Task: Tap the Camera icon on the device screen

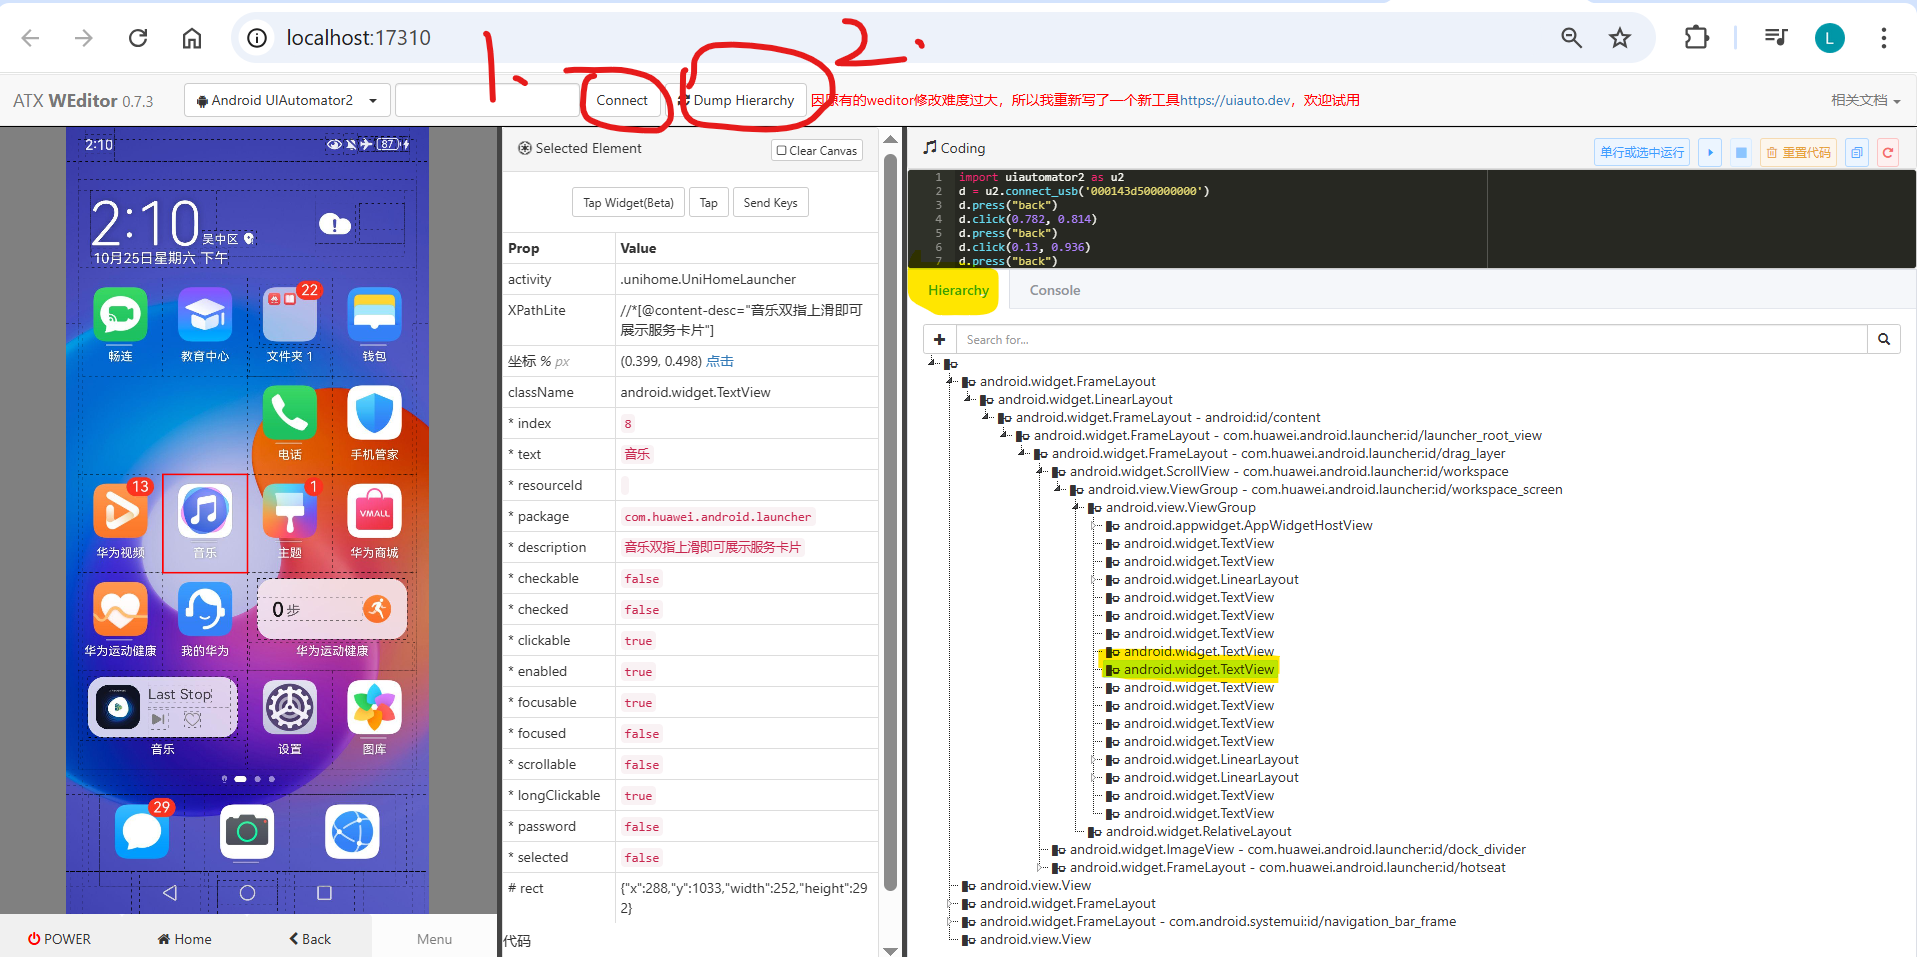Action: [247, 832]
